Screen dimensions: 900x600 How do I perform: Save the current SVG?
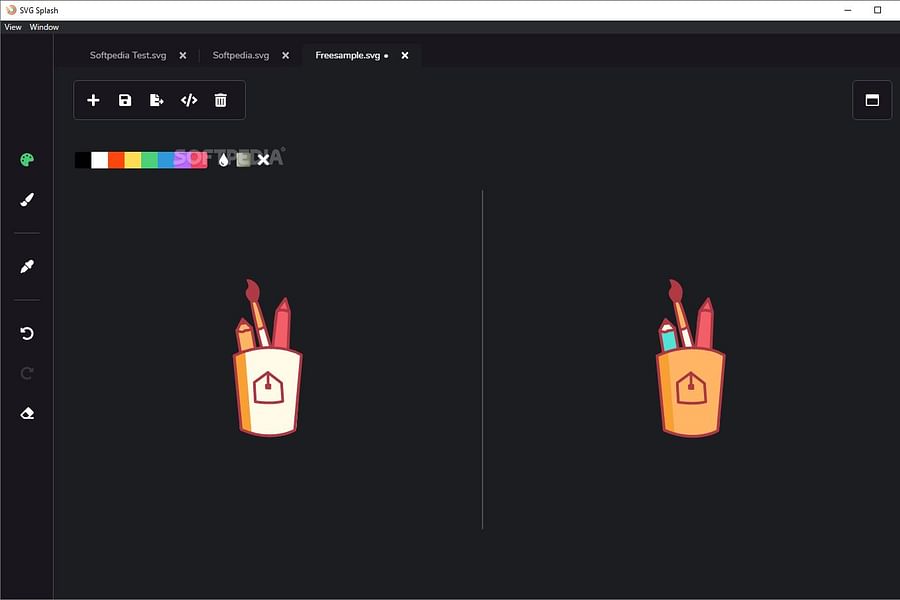[124, 100]
